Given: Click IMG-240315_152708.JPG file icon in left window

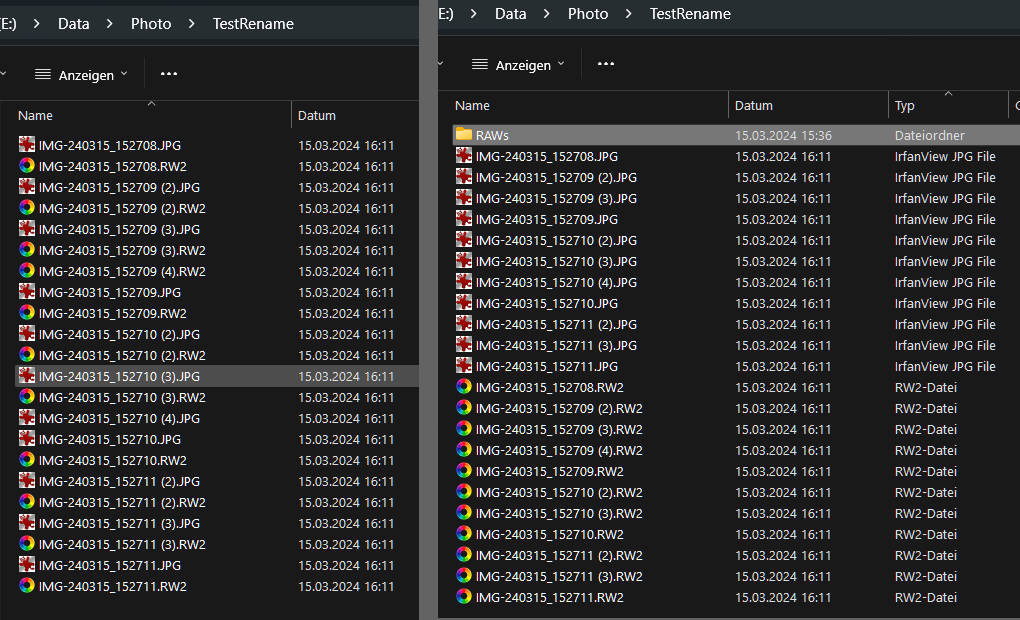Looking at the screenshot, I should click(x=27, y=145).
